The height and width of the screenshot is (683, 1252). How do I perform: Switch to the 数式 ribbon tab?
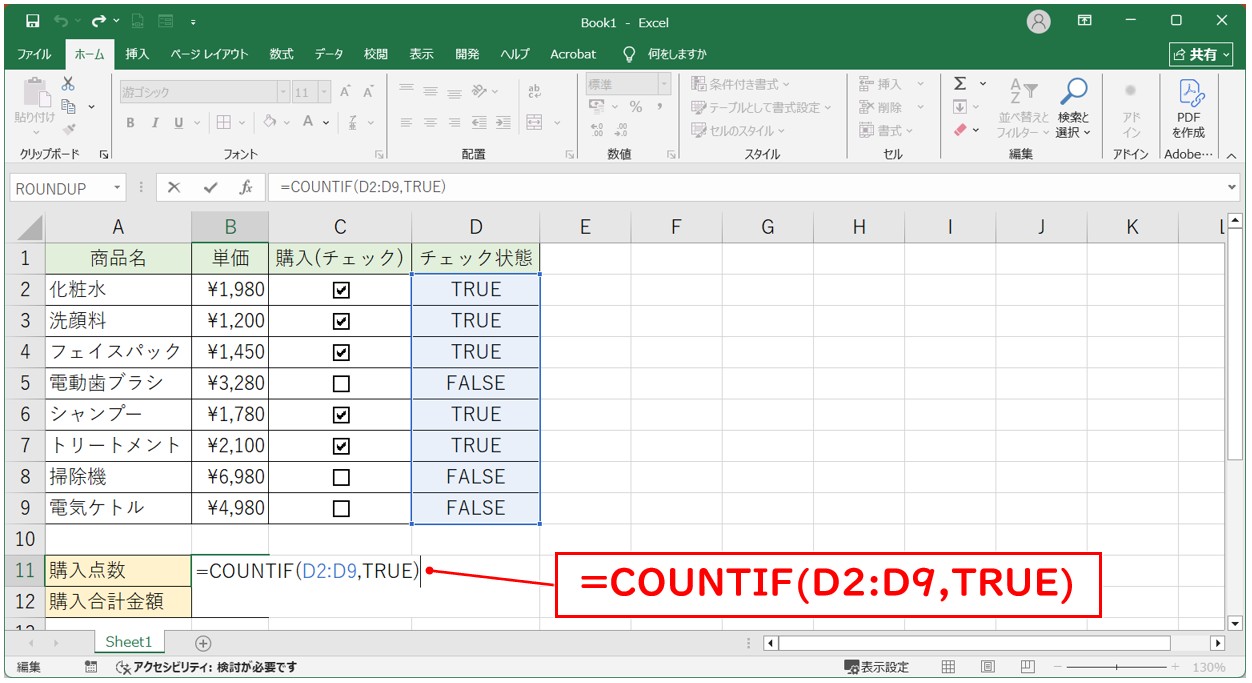click(282, 54)
